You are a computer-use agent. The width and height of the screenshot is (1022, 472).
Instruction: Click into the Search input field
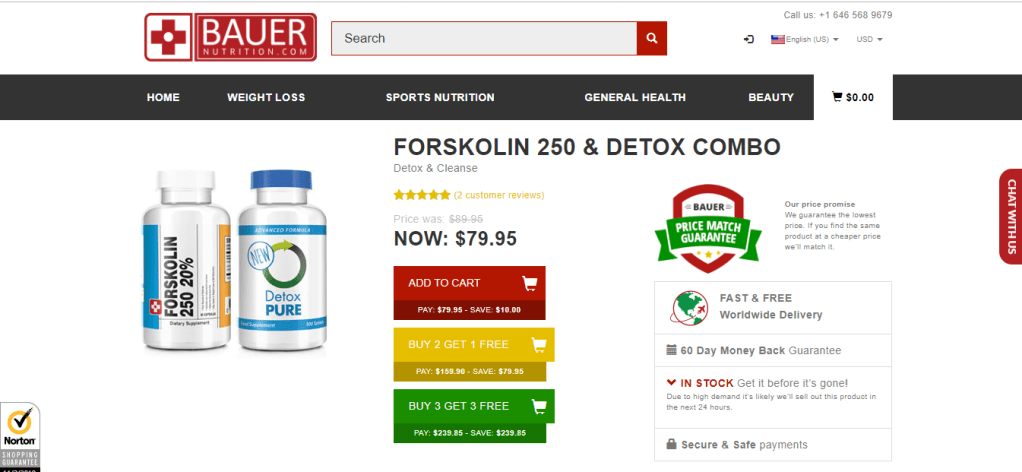point(484,38)
